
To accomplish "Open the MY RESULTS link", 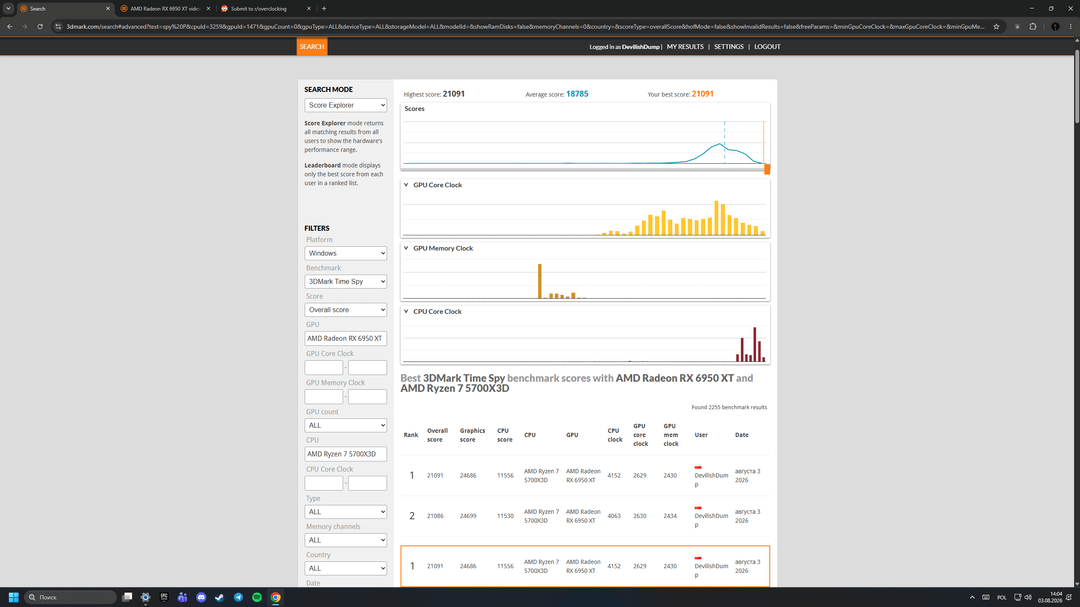I will click(x=685, y=47).
